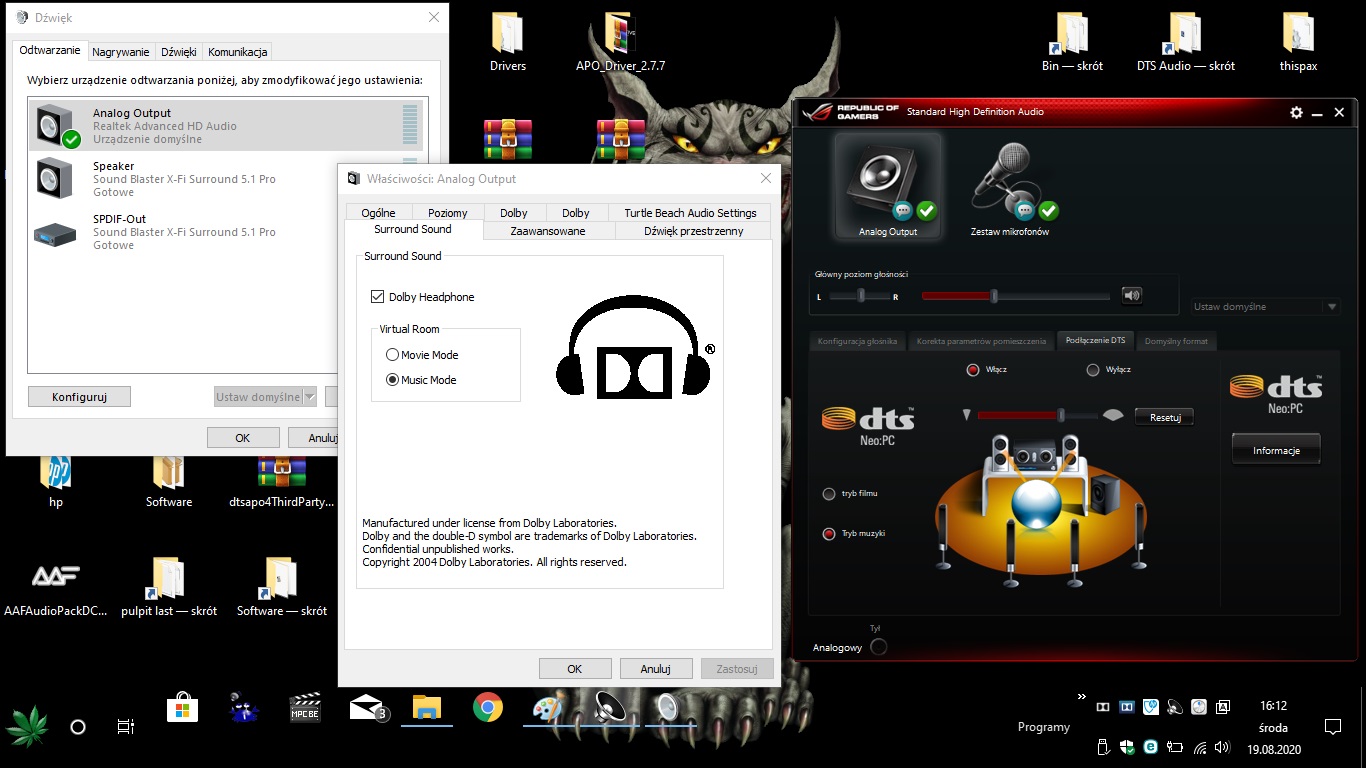
Task: Open Konfiguracja głośnika tab
Action: tap(858, 341)
